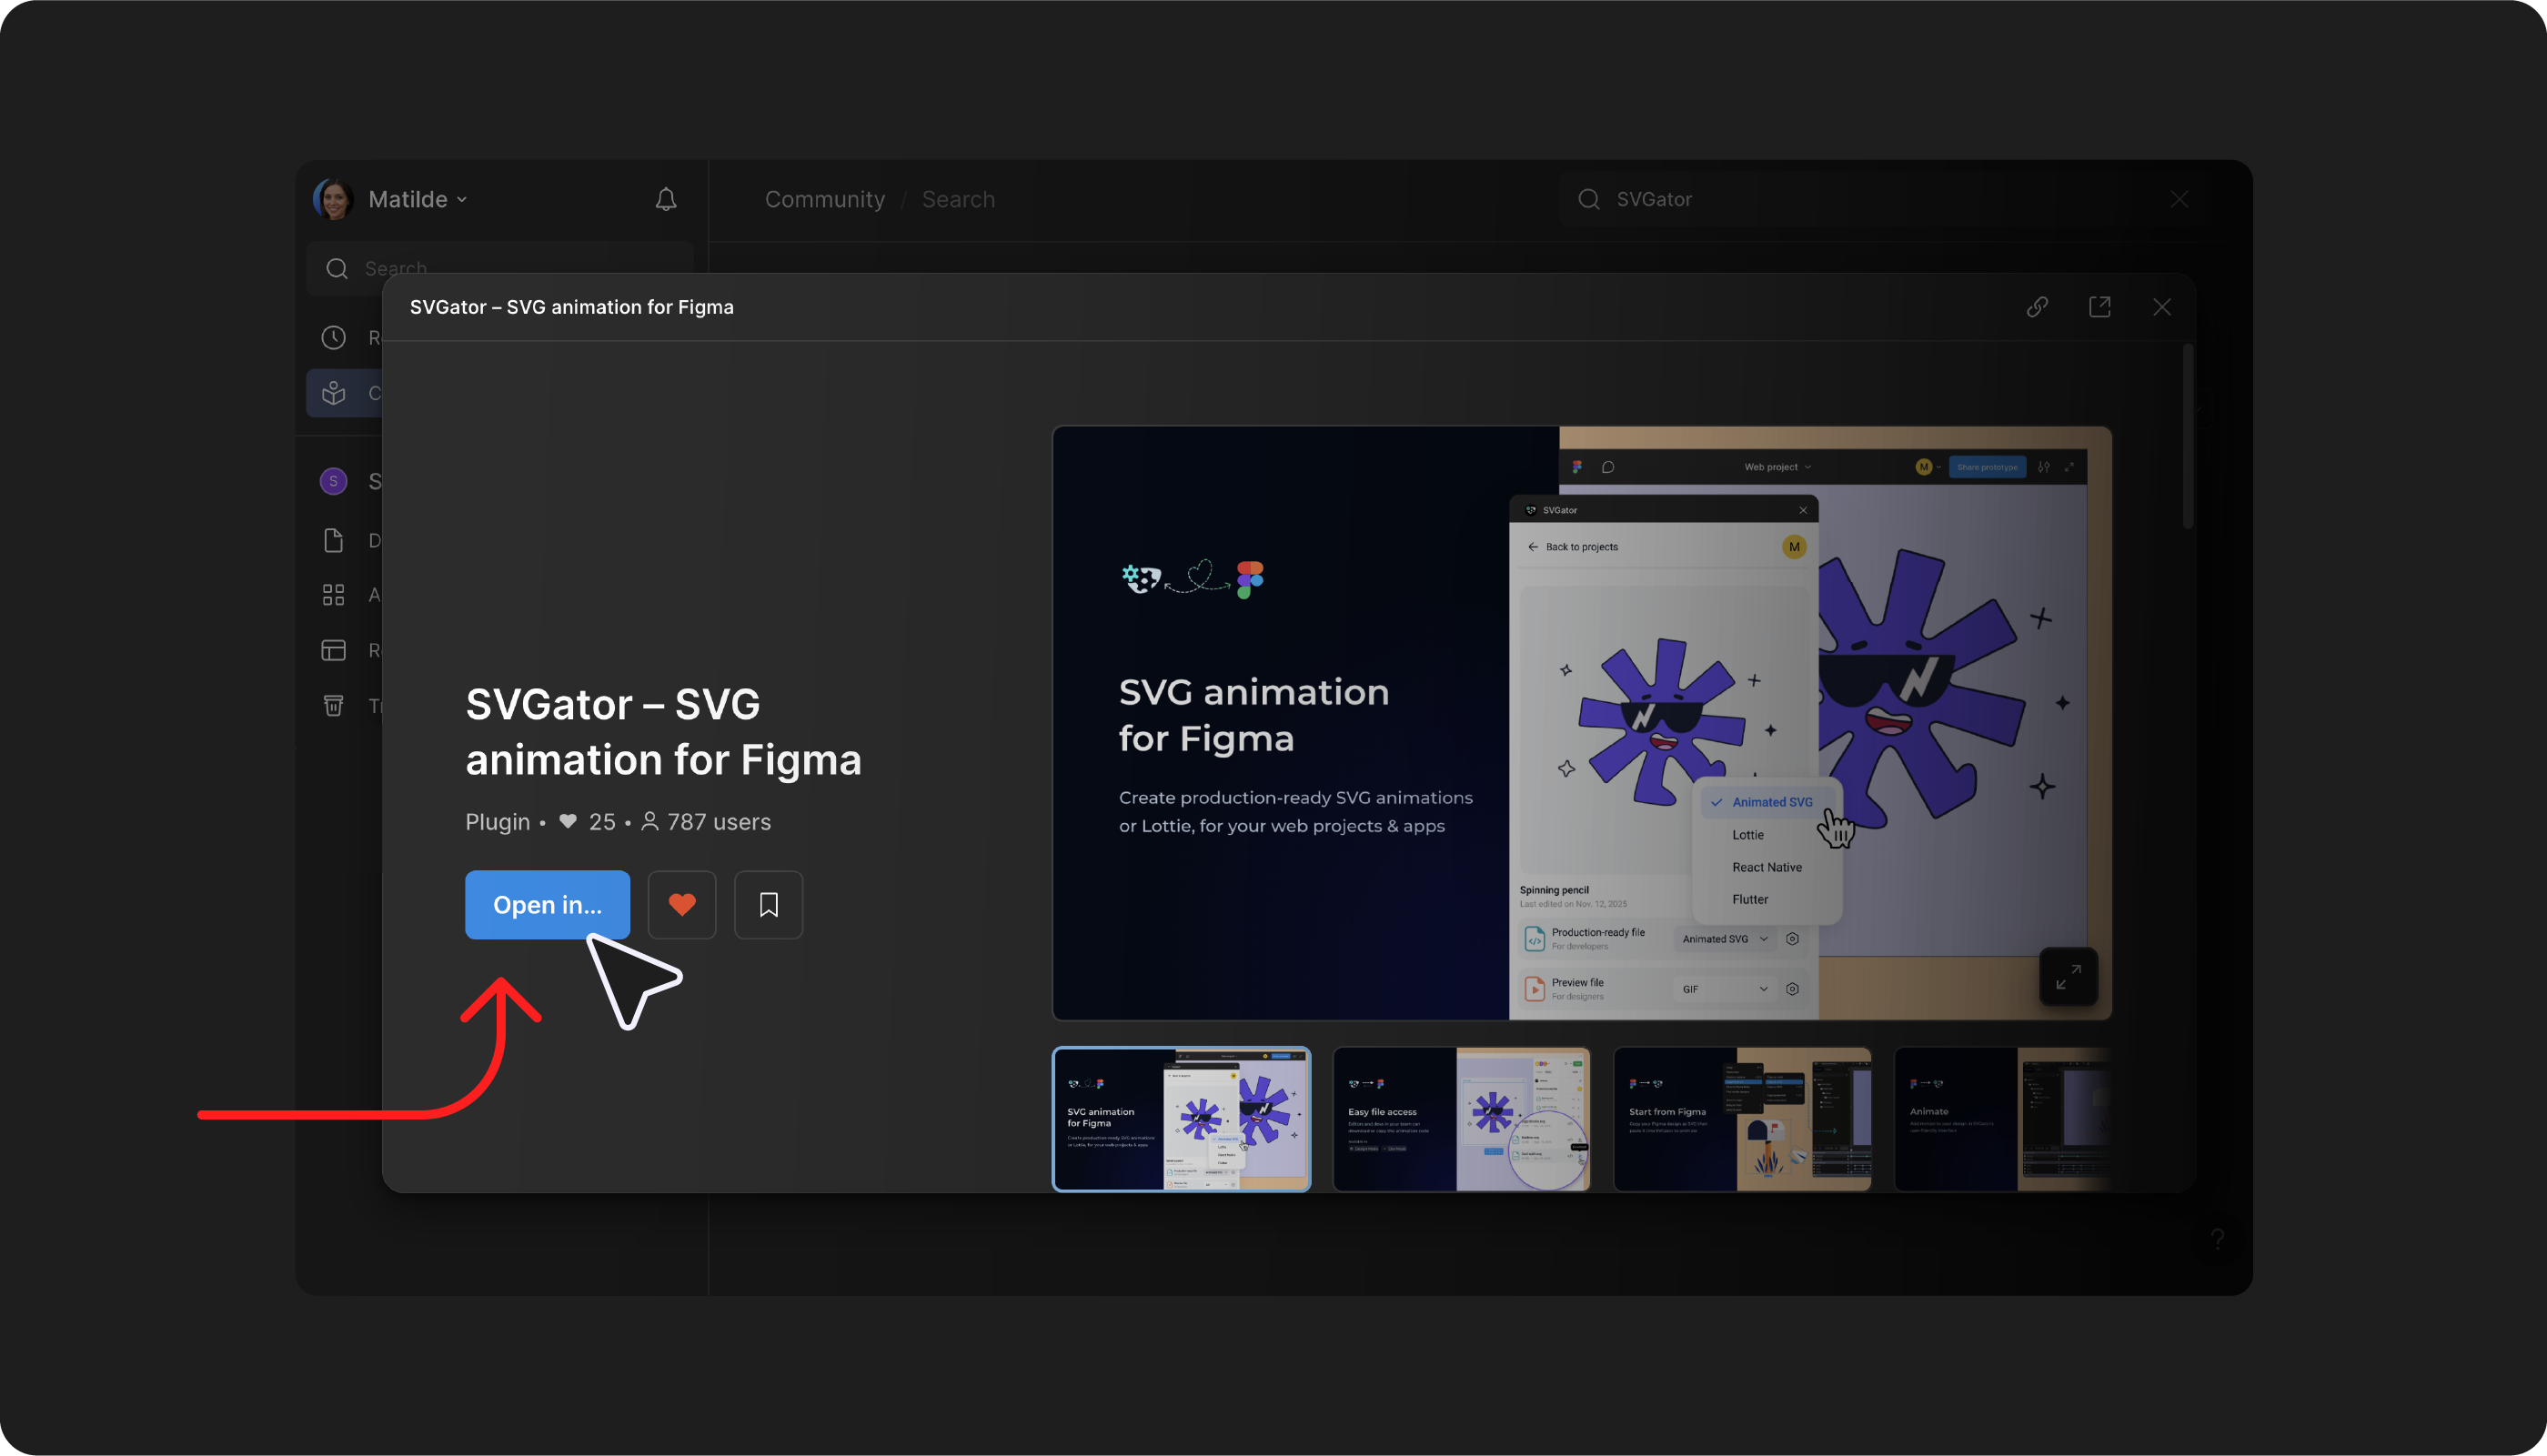
Task: Click the Trash icon in sidebar
Action: 334,705
